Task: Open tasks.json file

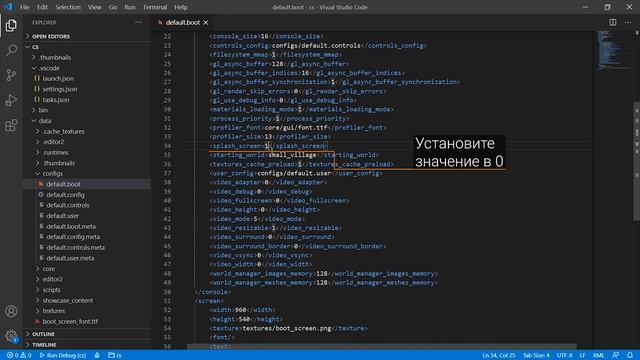Action: tap(87, 100)
